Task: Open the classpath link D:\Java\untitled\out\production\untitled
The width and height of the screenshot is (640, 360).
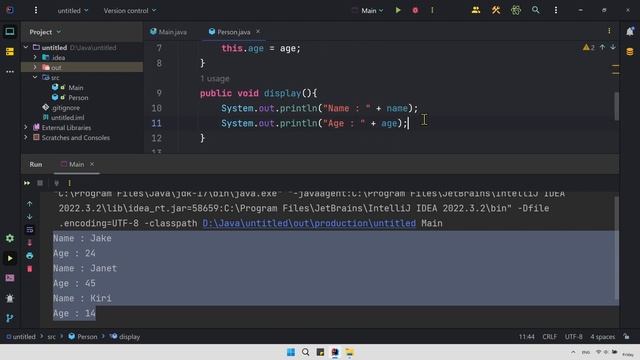Action: coord(309,223)
